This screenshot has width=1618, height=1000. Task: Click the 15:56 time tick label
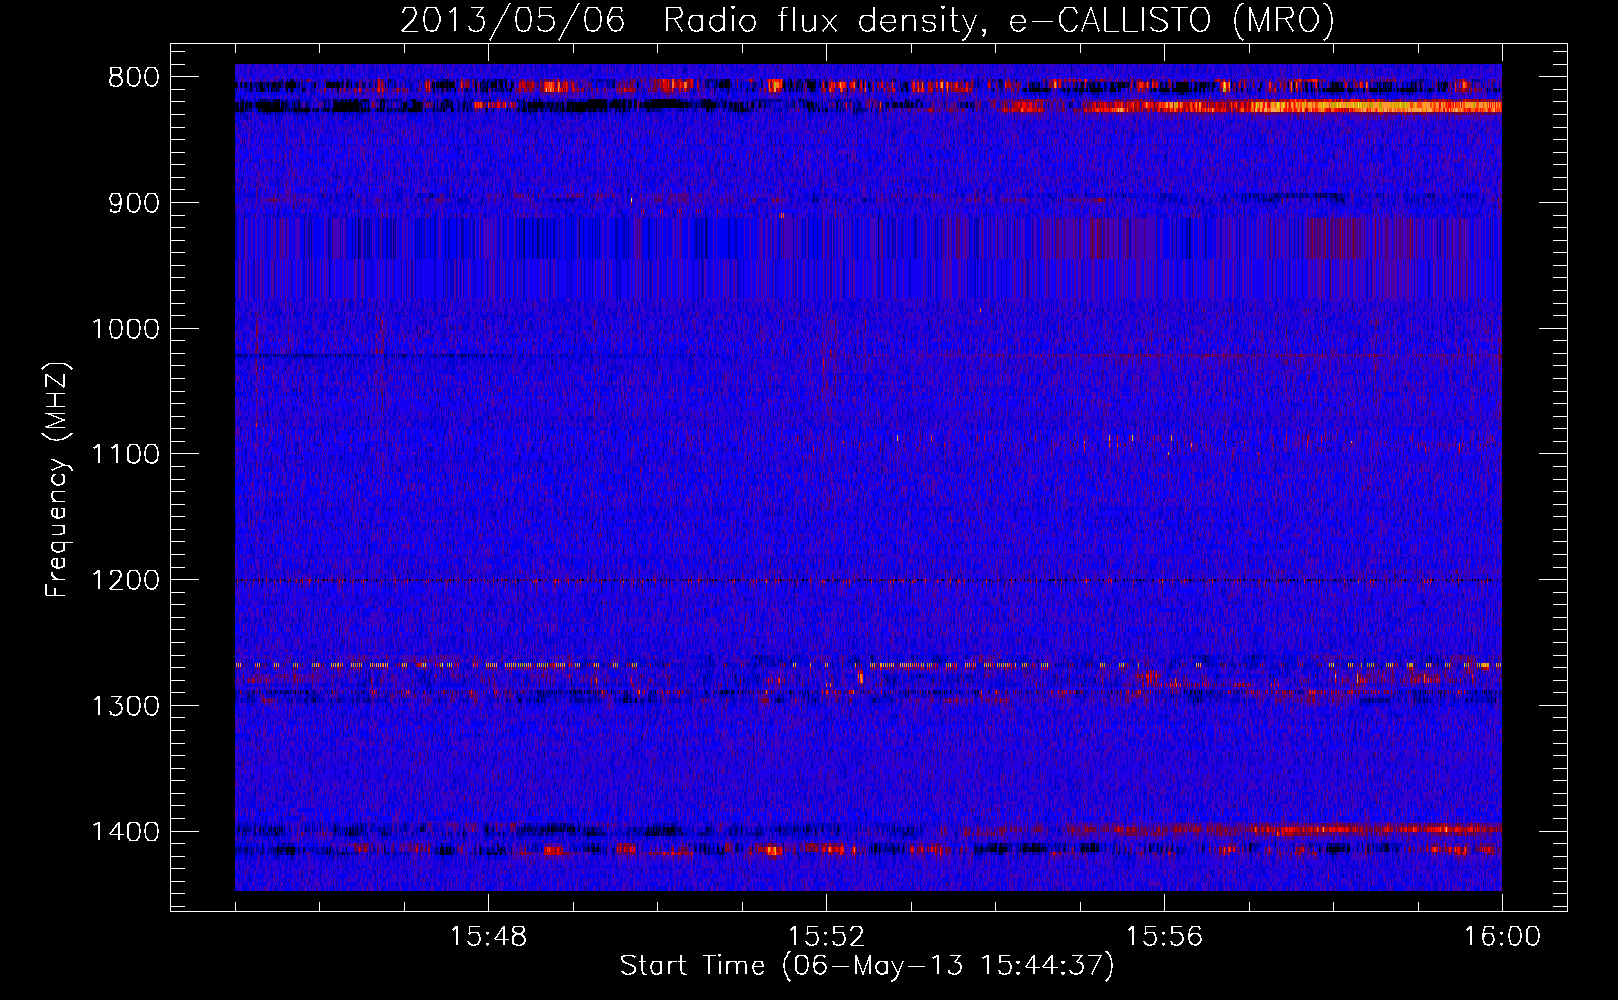click(x=1164, y=937)
